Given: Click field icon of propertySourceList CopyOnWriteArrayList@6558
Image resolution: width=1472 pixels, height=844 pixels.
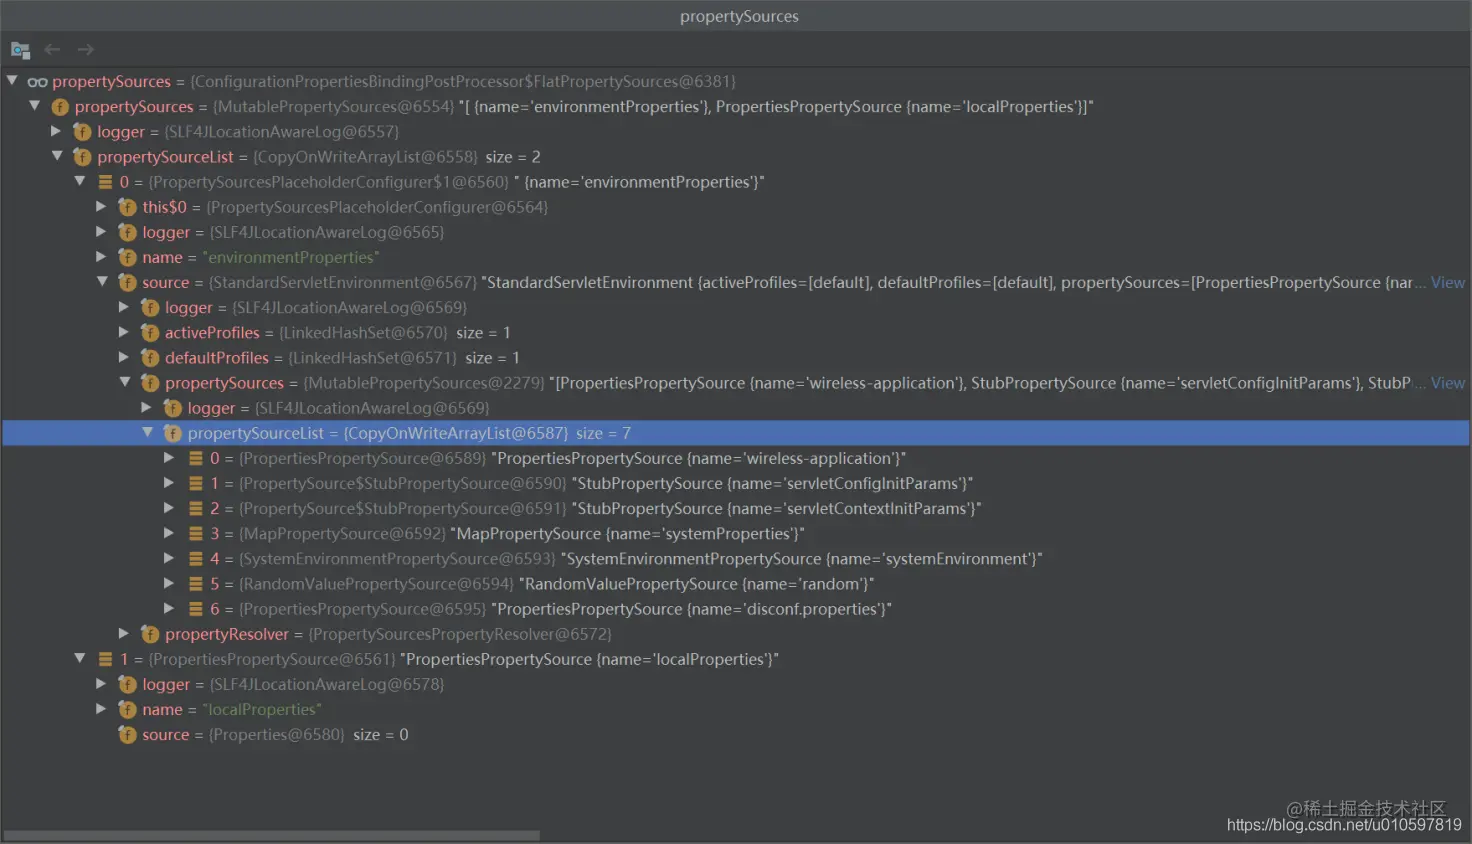Looking at the screenshot, I should 82,157.
